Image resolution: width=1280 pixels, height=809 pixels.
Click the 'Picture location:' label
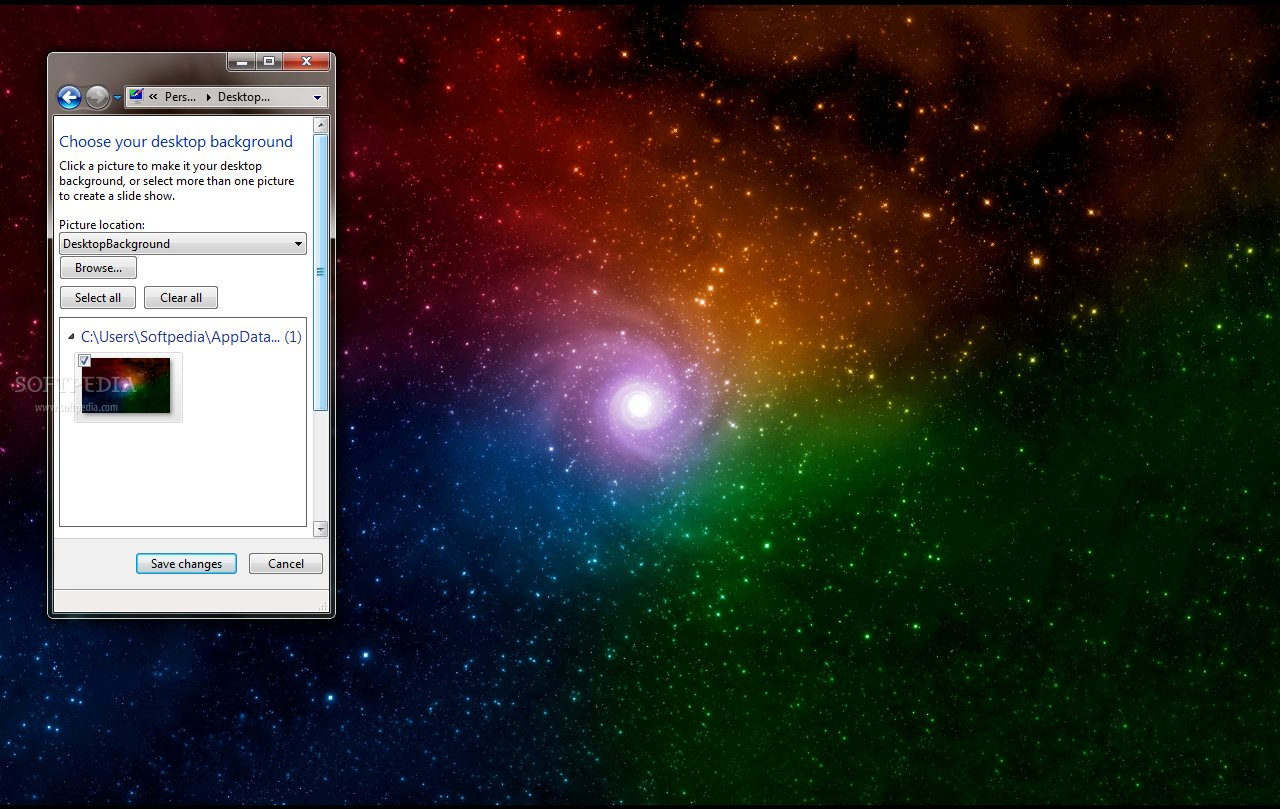pyautogui.click(x=102, y=225)
